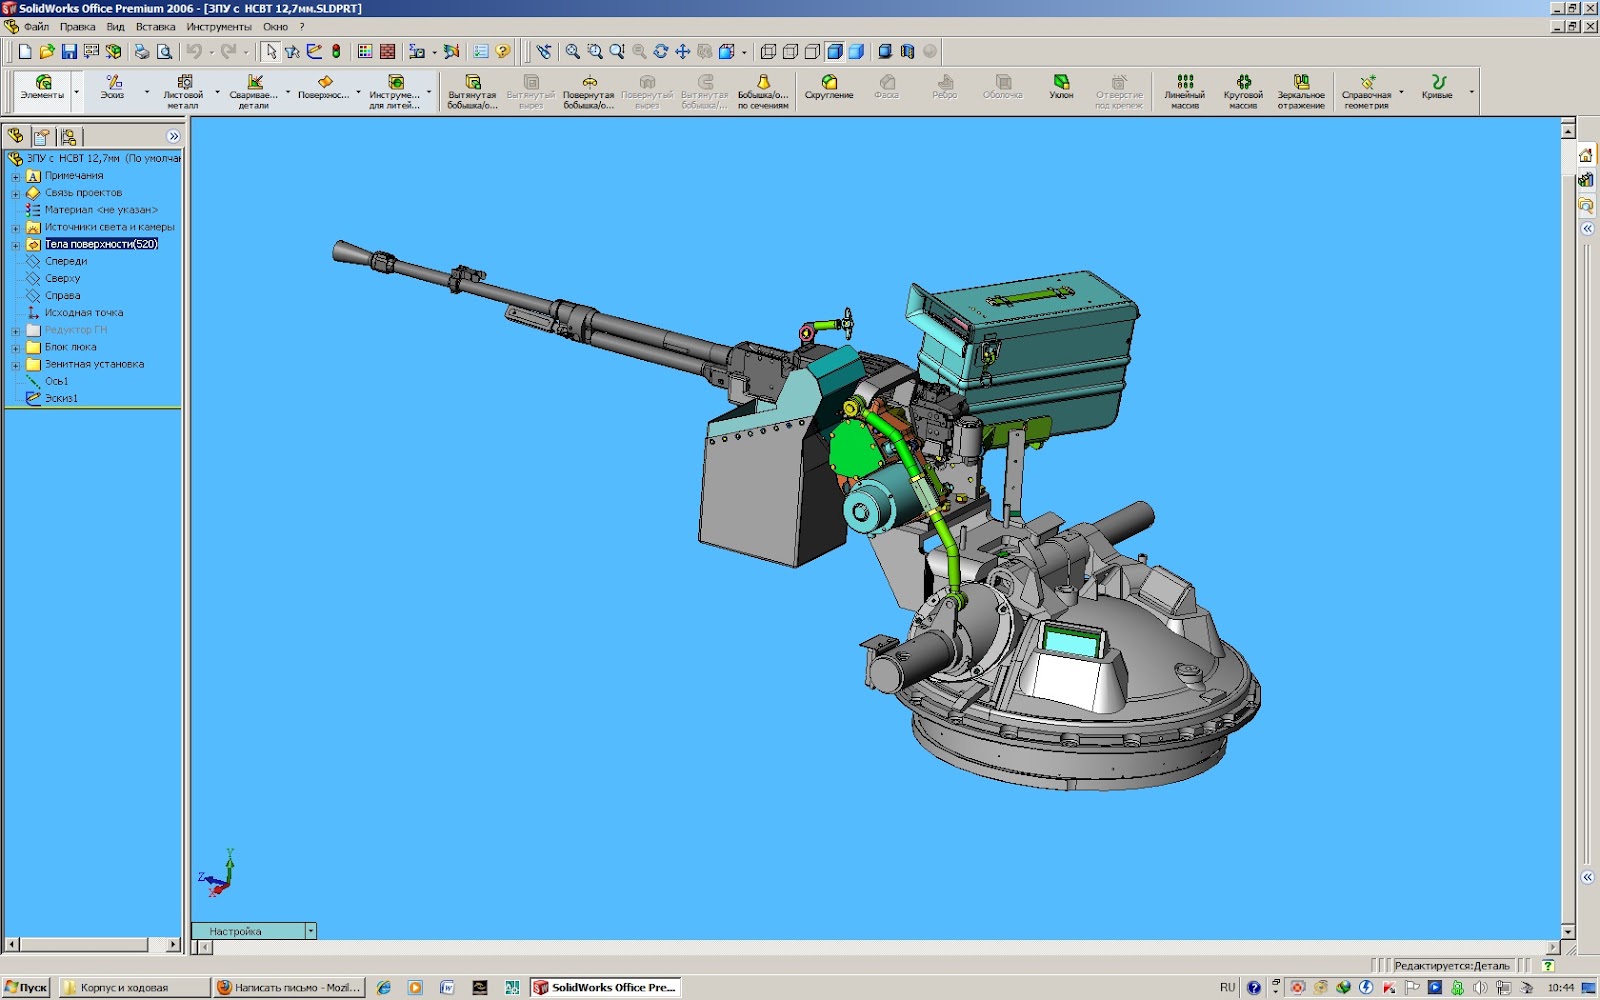Click the Линейный массив (Linear Pattern) tool
This screenshot has height=1000, width=1600.
coord(1184,90)
